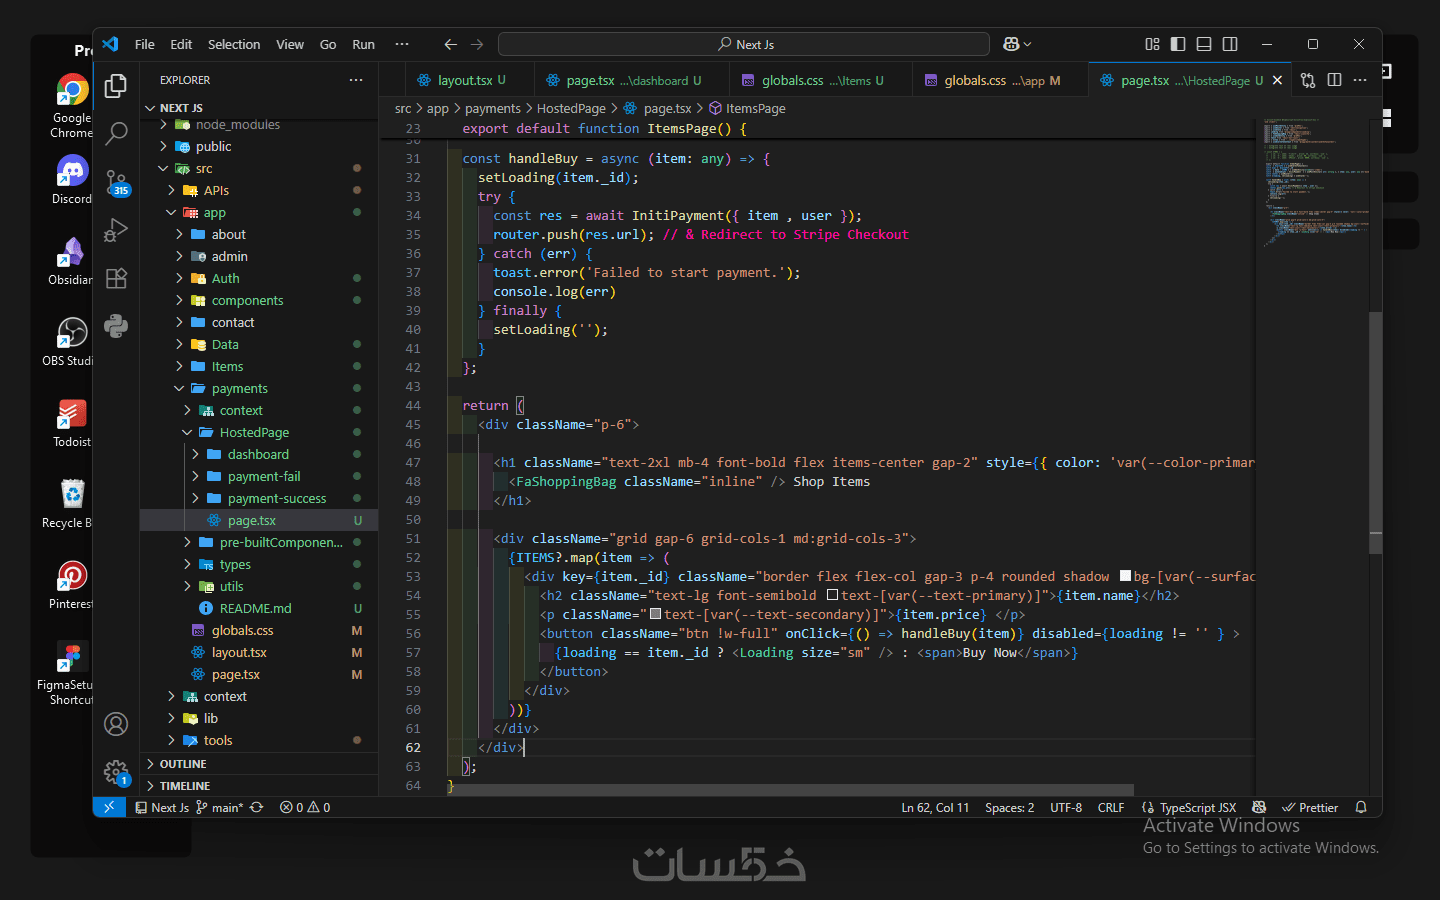Open the Accounts menu icon
Viewport: 1440px width, 900px height.
coord(116,724)
